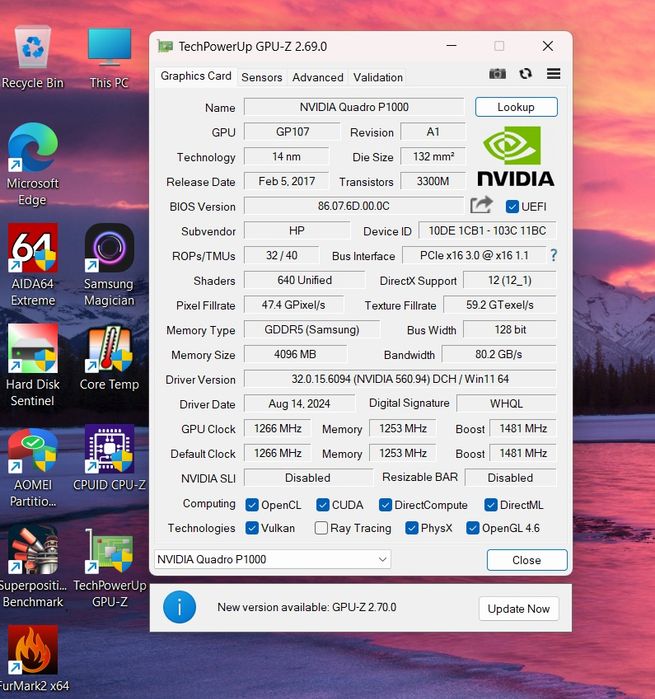
Task: Click the GPU-Z refresh icon
Action: pyautogui.click(x=526, y=74)
